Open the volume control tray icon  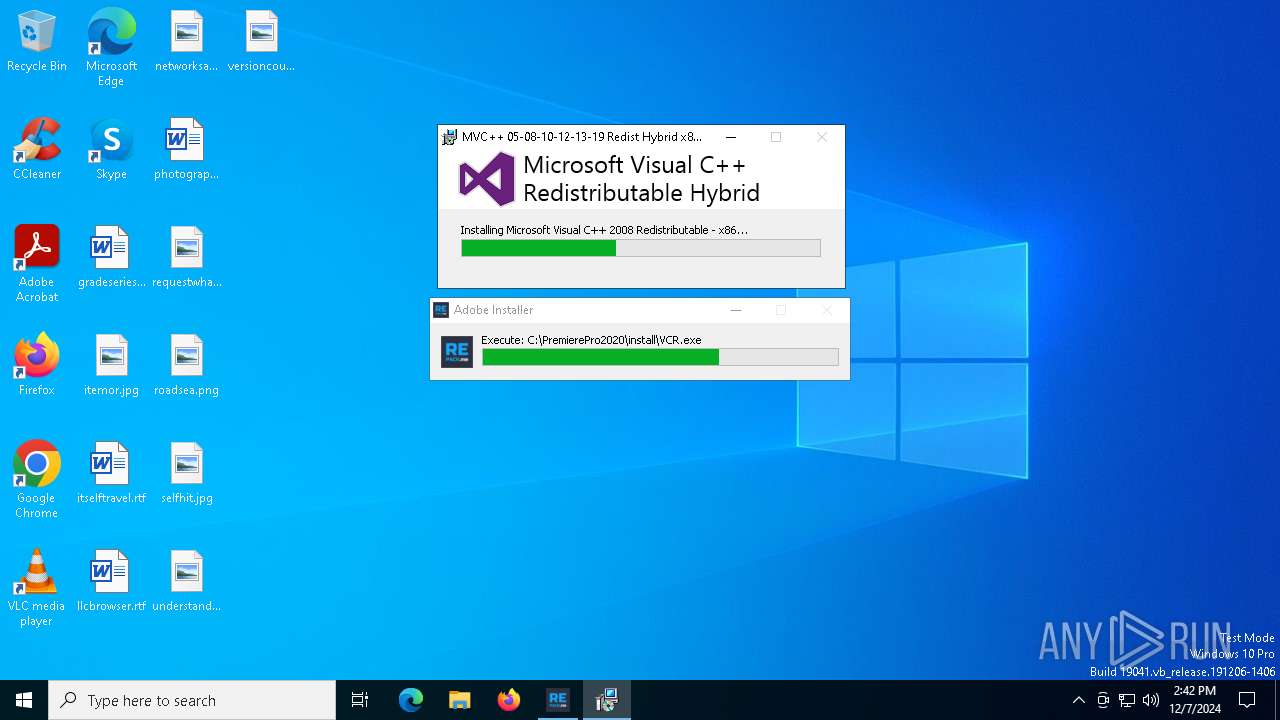[x=1151, y=700]
